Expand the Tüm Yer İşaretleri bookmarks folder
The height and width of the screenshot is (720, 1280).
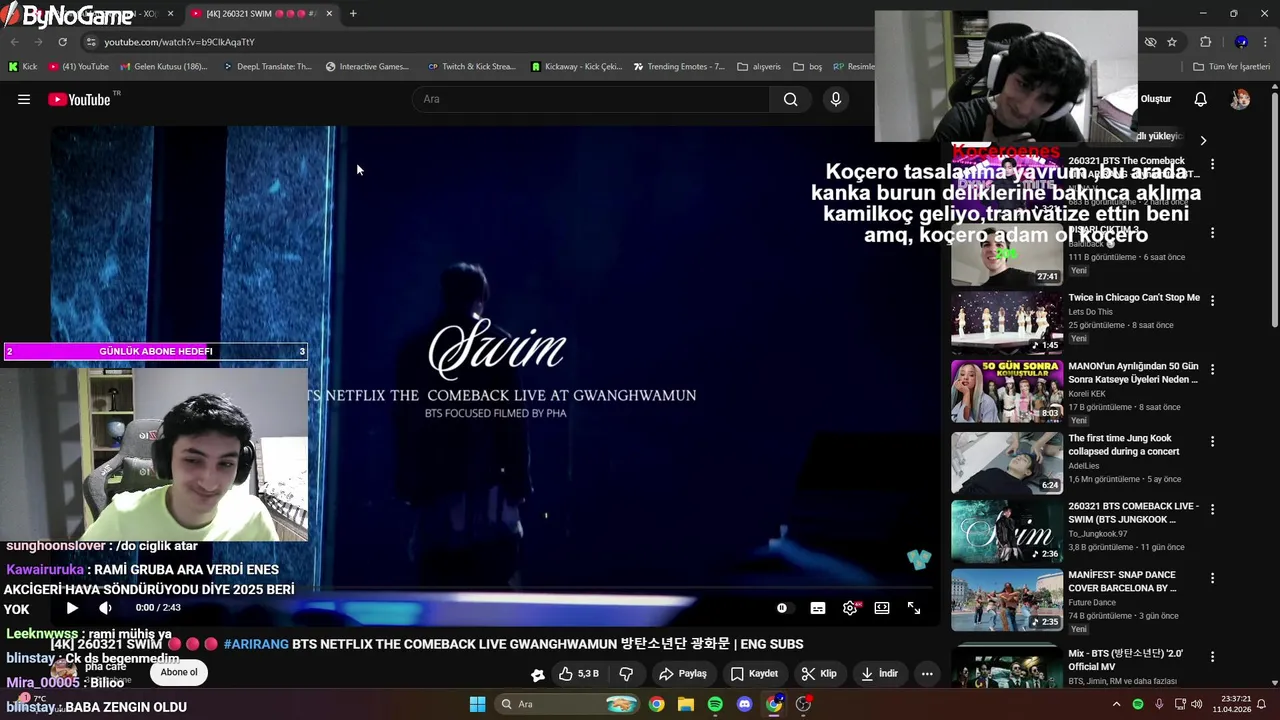click(x=1231, y=67)
